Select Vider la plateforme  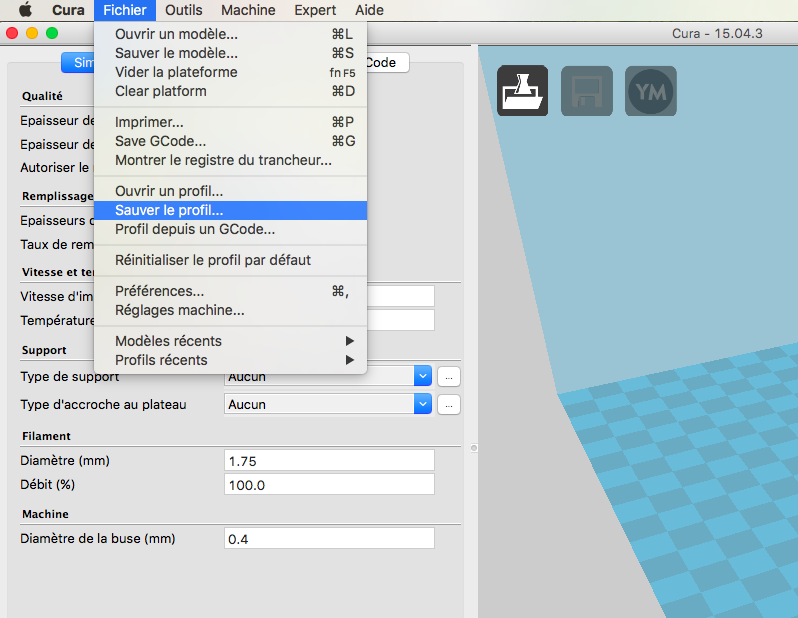231,72
